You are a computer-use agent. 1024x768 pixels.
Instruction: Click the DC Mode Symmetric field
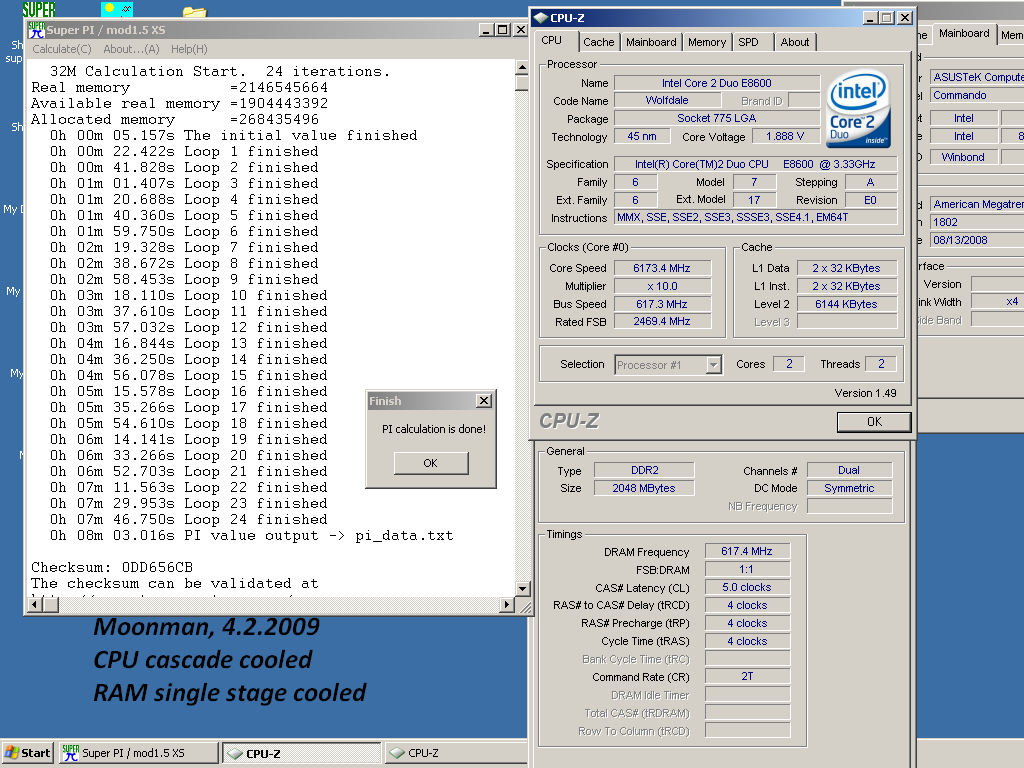(x=850, y=488)
